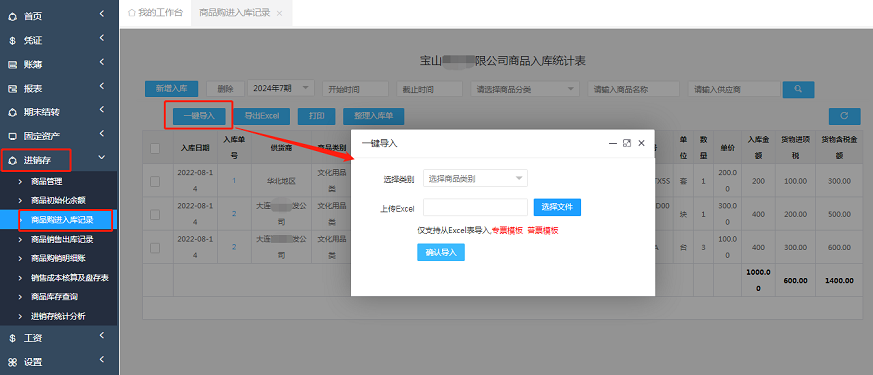
Task: Click the 专票模板 red link
Action: (x=507, y=230)
